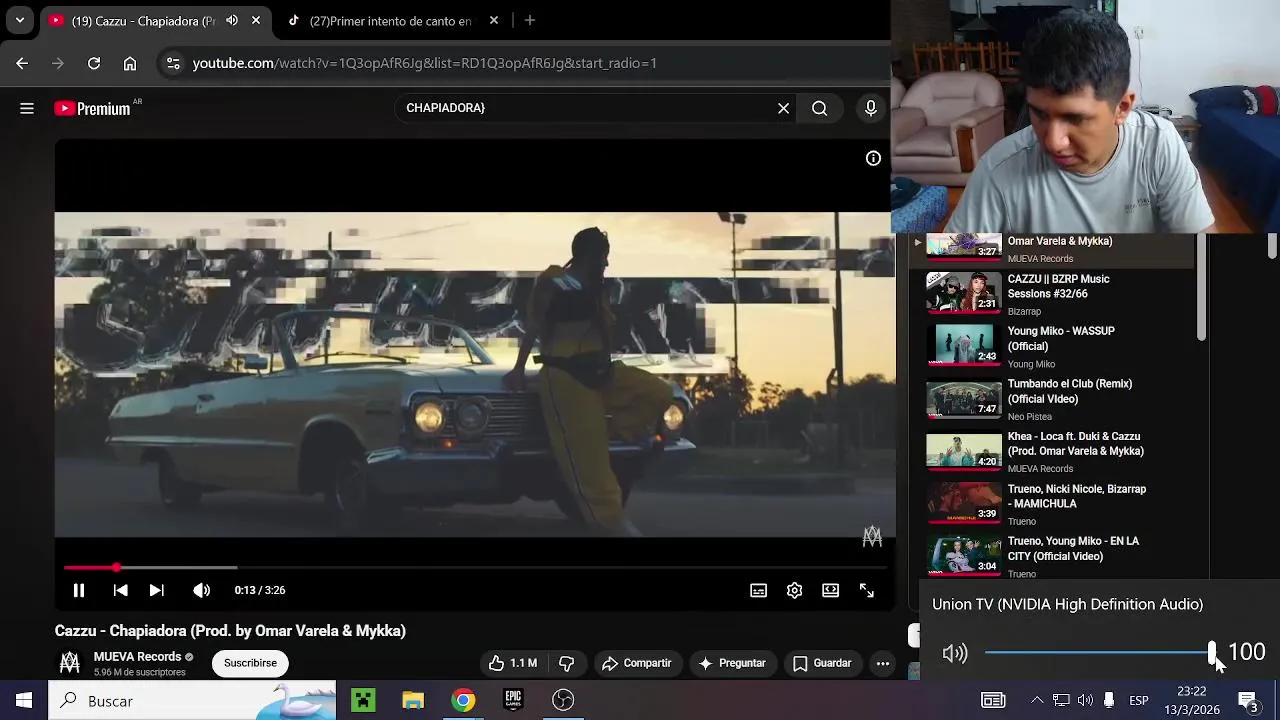Open the YouTube hamburger guide menu
This screenshot has width=1280, height=720.
27,108
